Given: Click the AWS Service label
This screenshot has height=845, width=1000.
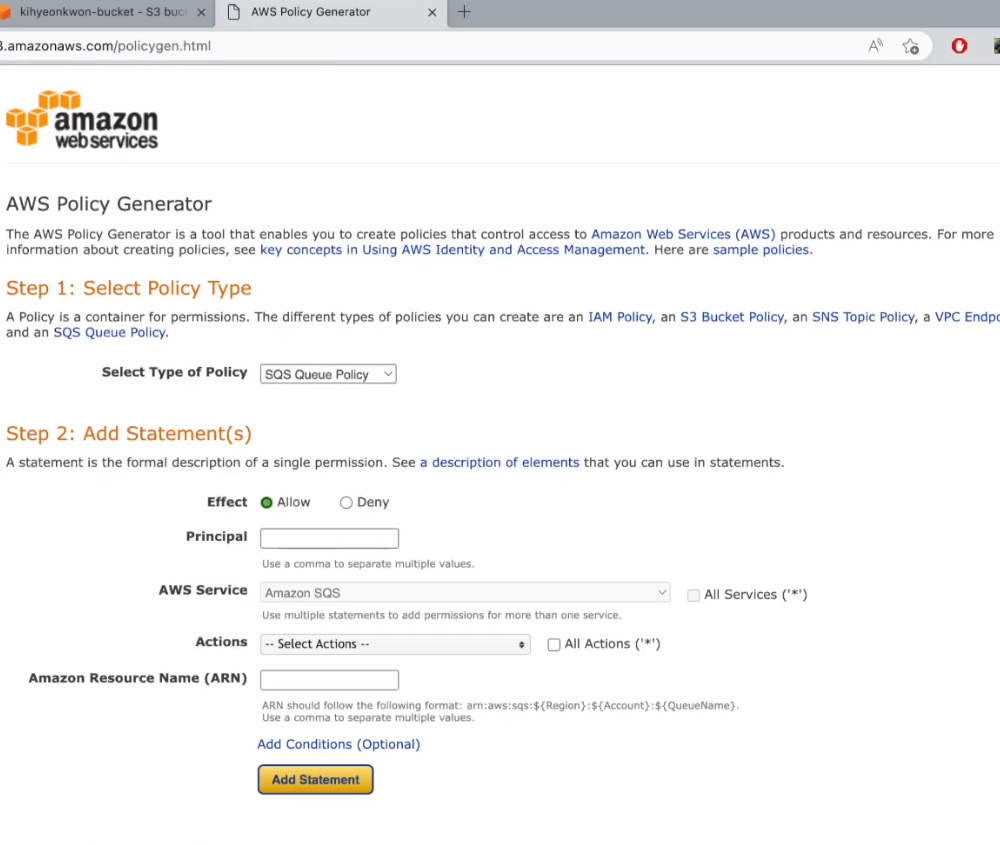Looking at the screenshot, I should (203, 590).
